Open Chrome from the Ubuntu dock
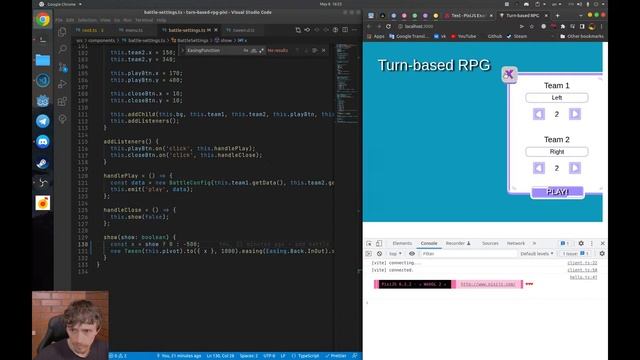This screenshot has width=640, height=360. (x=42, y=20)
